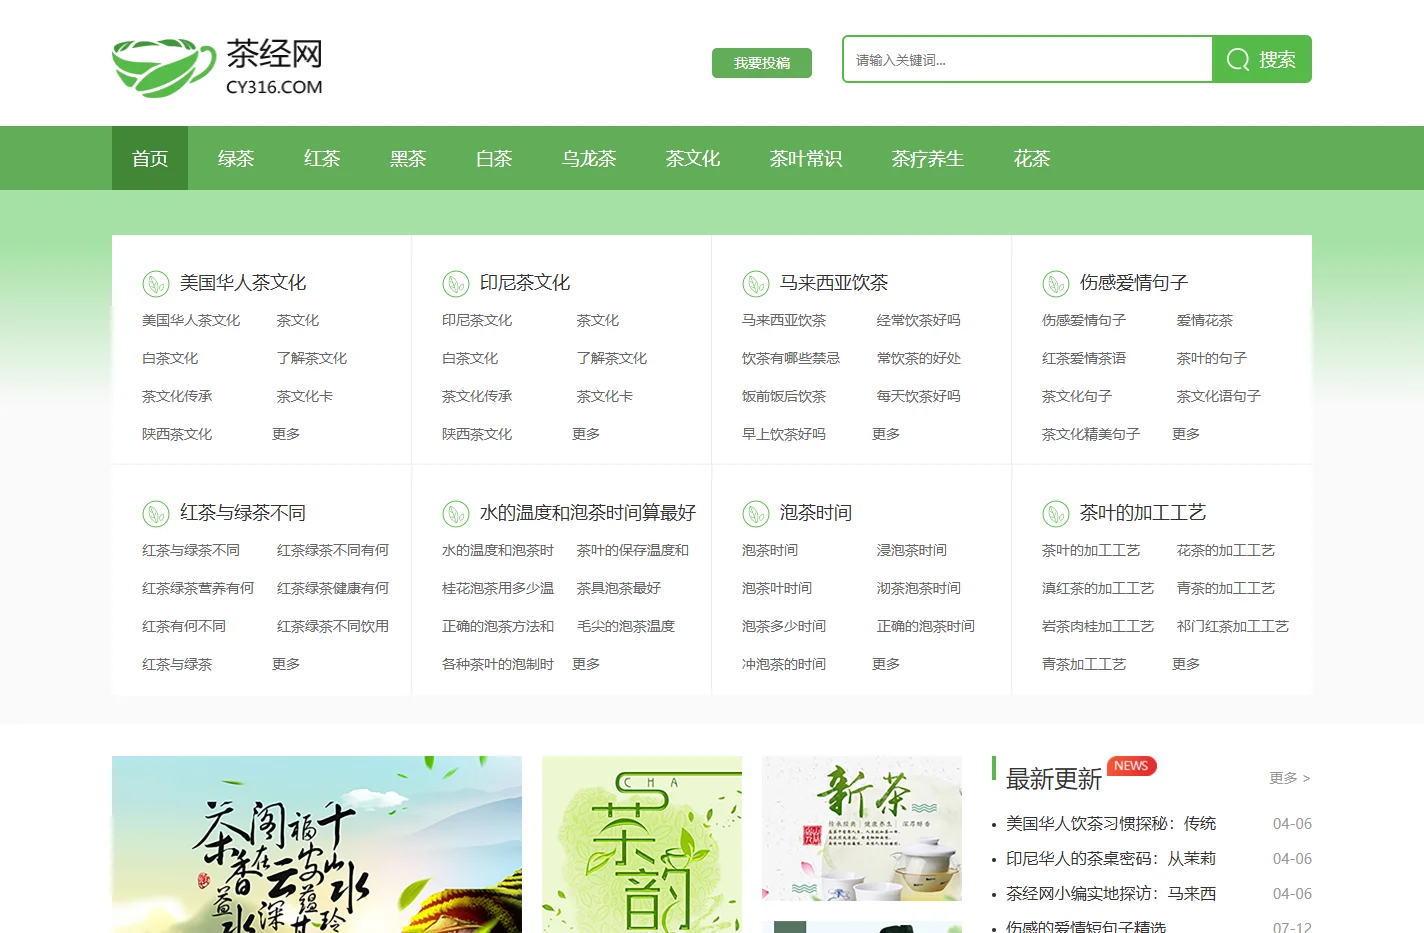Click the 茶经网 teacup logo

click(218, 67)
